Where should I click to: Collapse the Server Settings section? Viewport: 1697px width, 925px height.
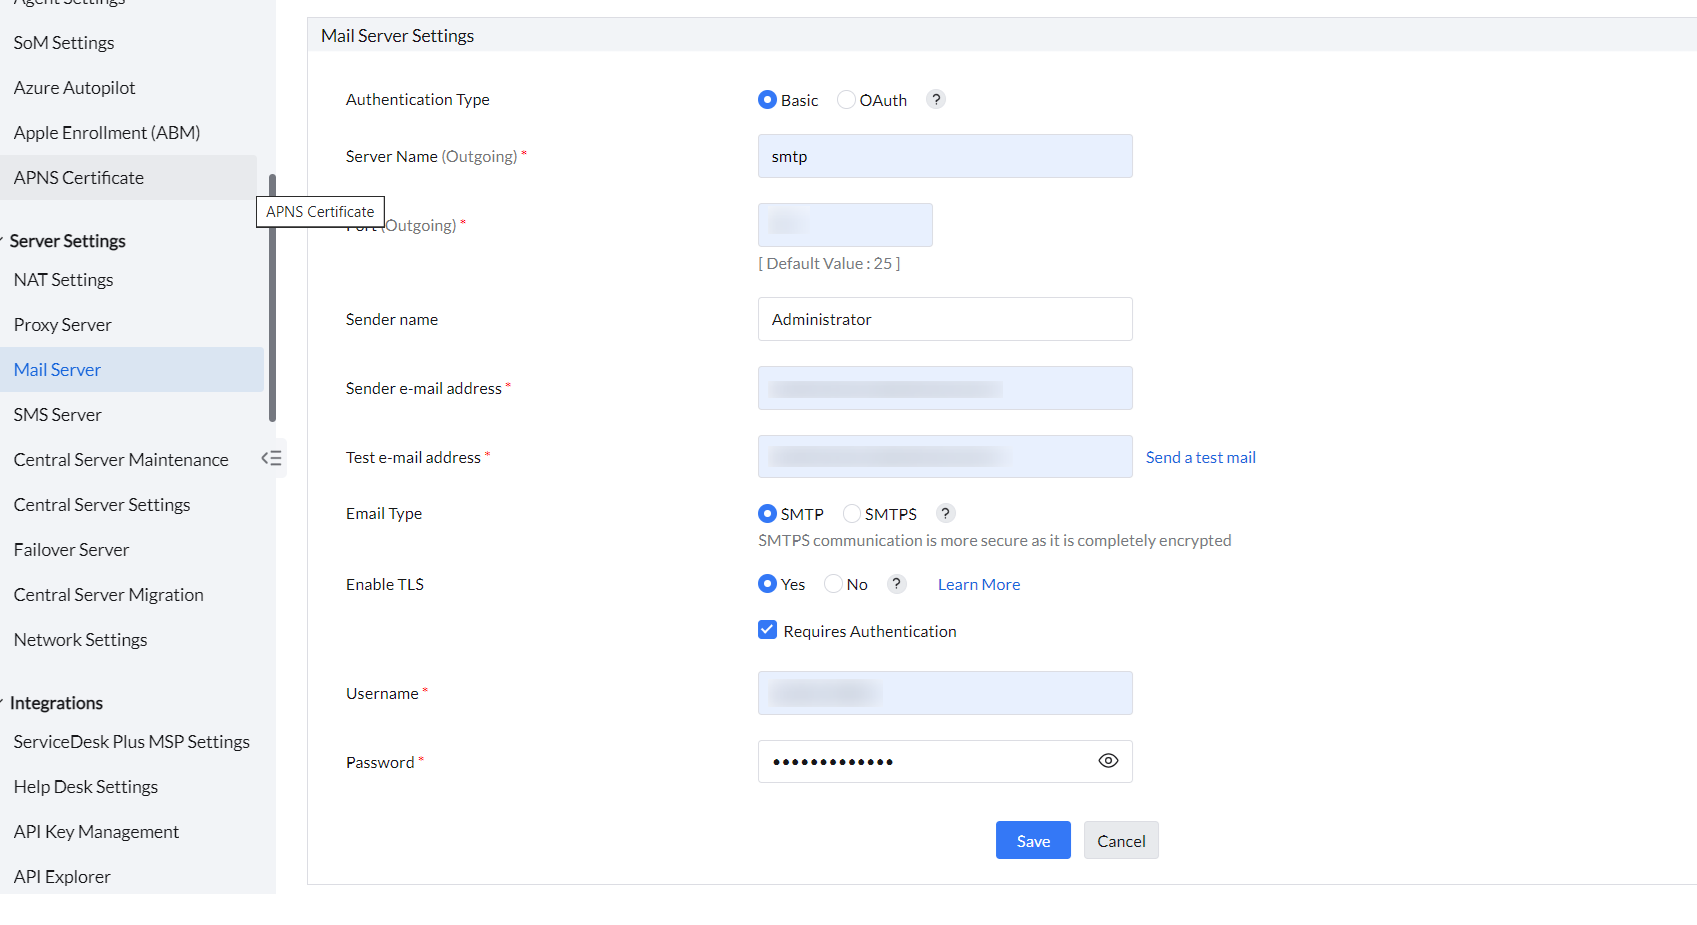pyautogui.click(x=3, y=241)
